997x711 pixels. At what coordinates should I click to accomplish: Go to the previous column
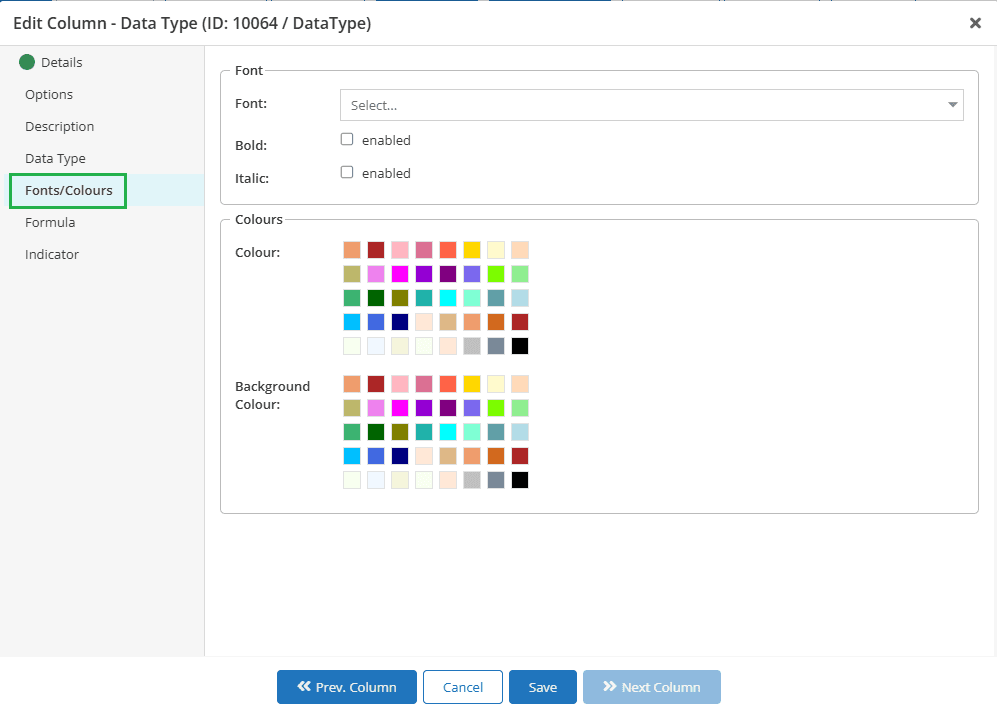tap(347, 687)
